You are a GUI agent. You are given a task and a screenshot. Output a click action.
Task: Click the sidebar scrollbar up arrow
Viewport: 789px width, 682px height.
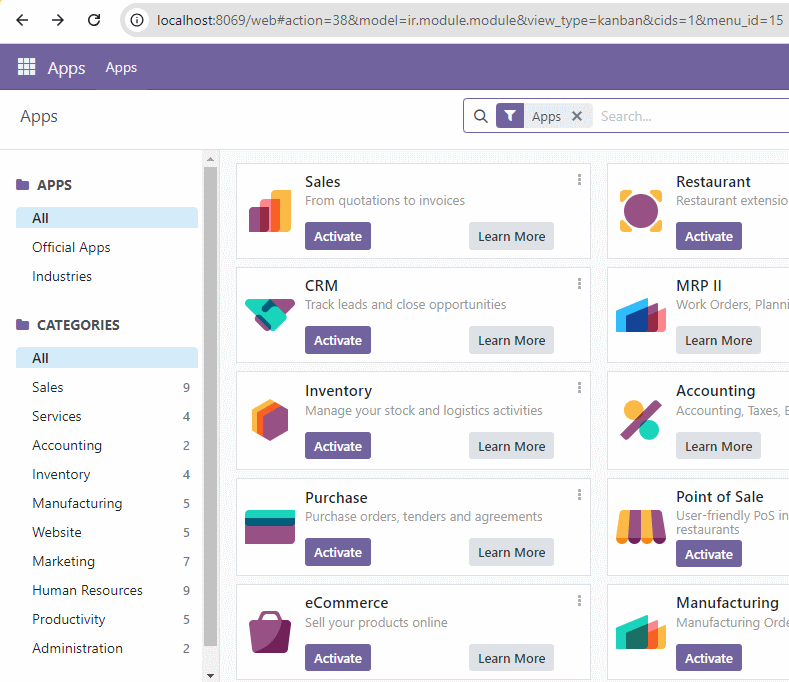click(210, 159)
